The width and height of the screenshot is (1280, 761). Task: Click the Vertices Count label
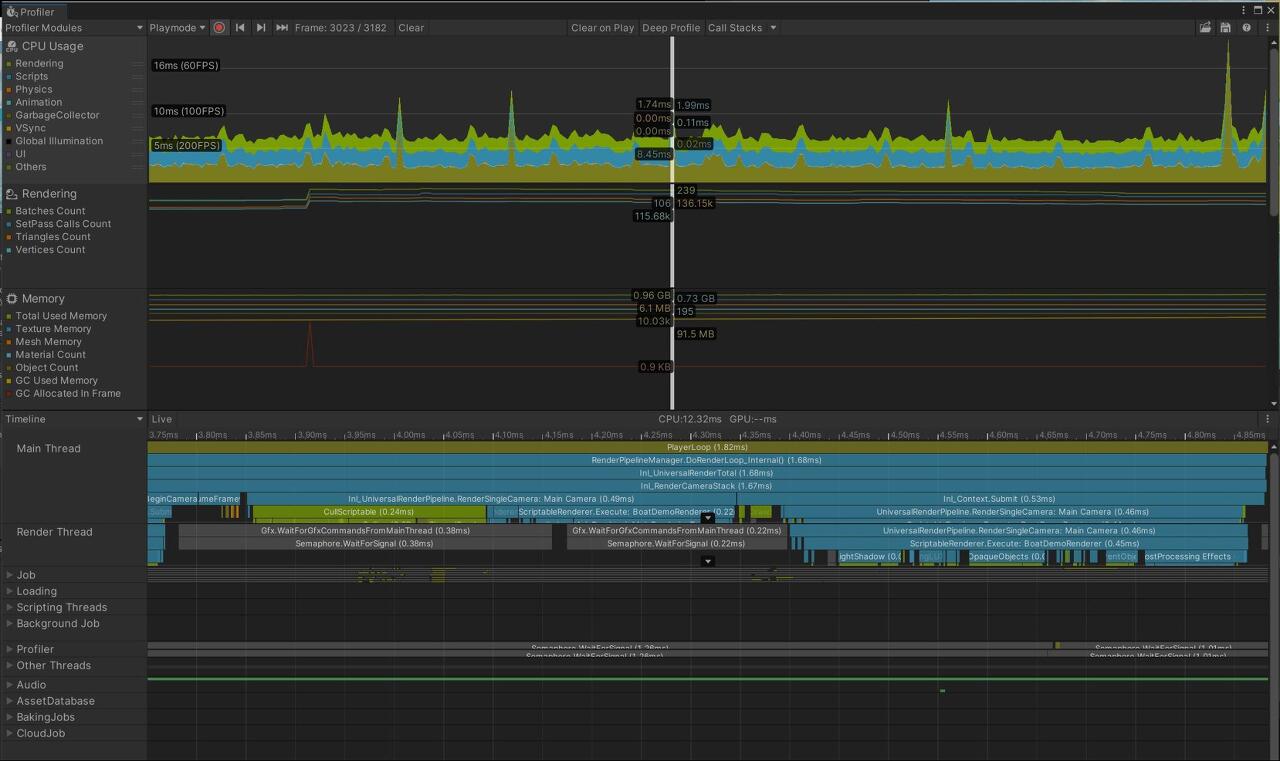(50, 250)
